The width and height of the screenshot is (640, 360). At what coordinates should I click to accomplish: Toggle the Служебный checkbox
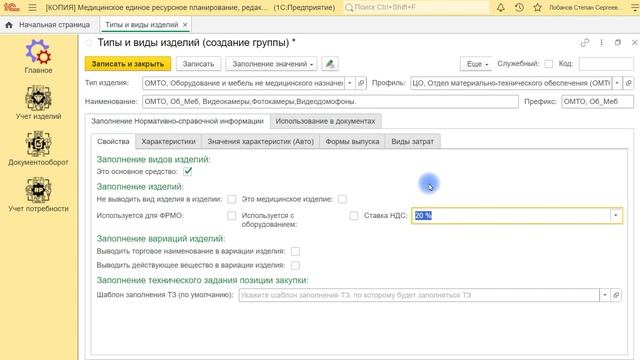click(549, 64)
